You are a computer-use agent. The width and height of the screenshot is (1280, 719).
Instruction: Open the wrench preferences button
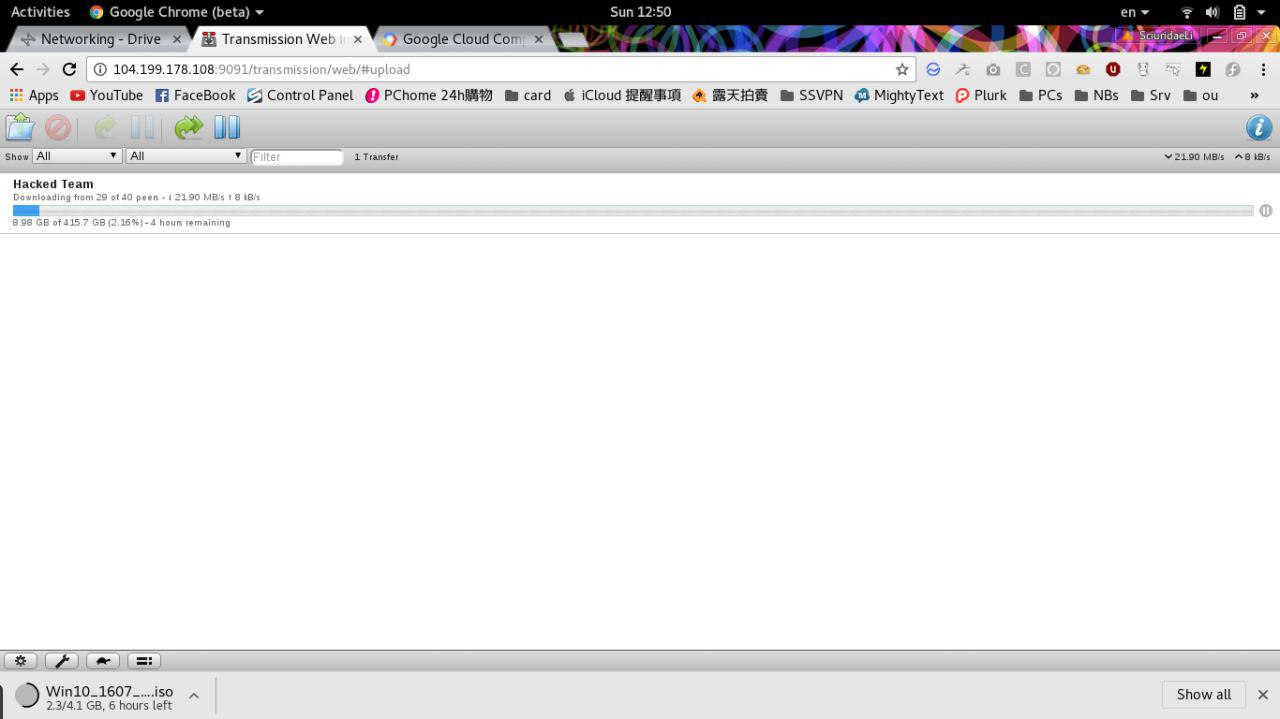click(x=62, y=661)
